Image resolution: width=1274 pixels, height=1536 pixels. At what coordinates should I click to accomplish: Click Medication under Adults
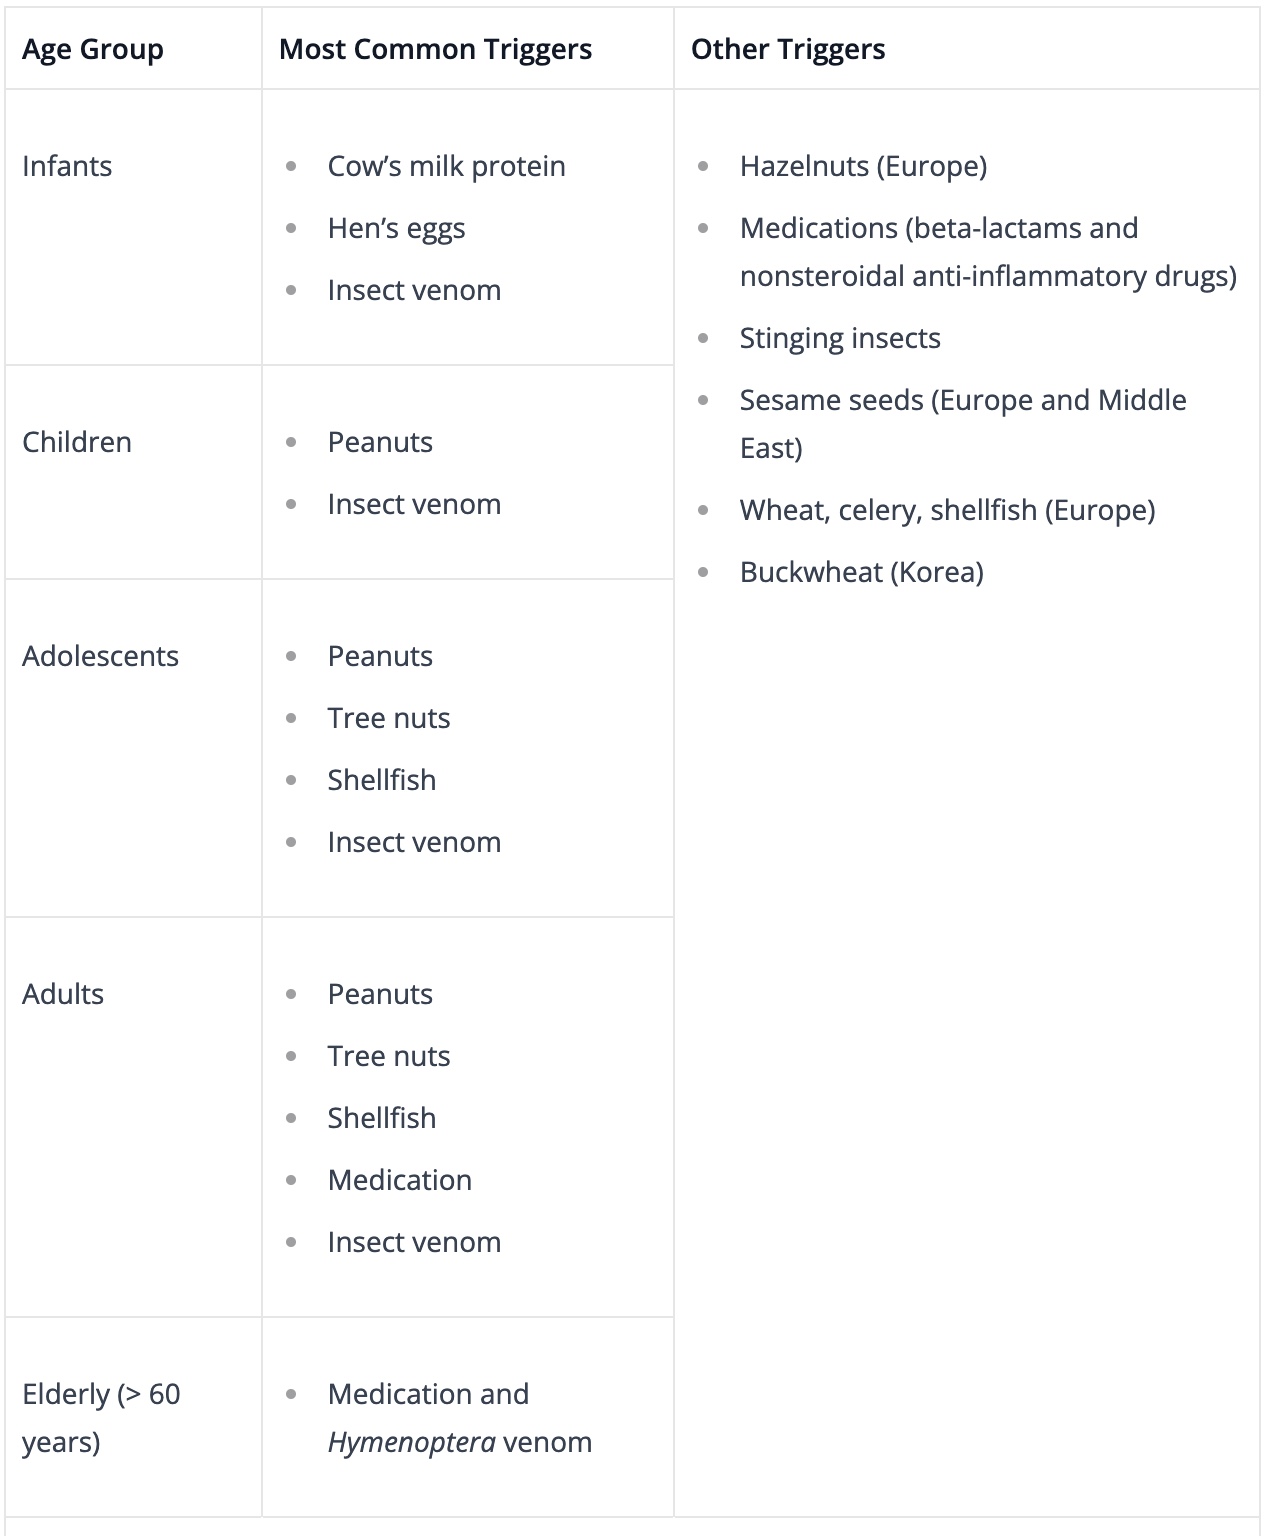400,1180
